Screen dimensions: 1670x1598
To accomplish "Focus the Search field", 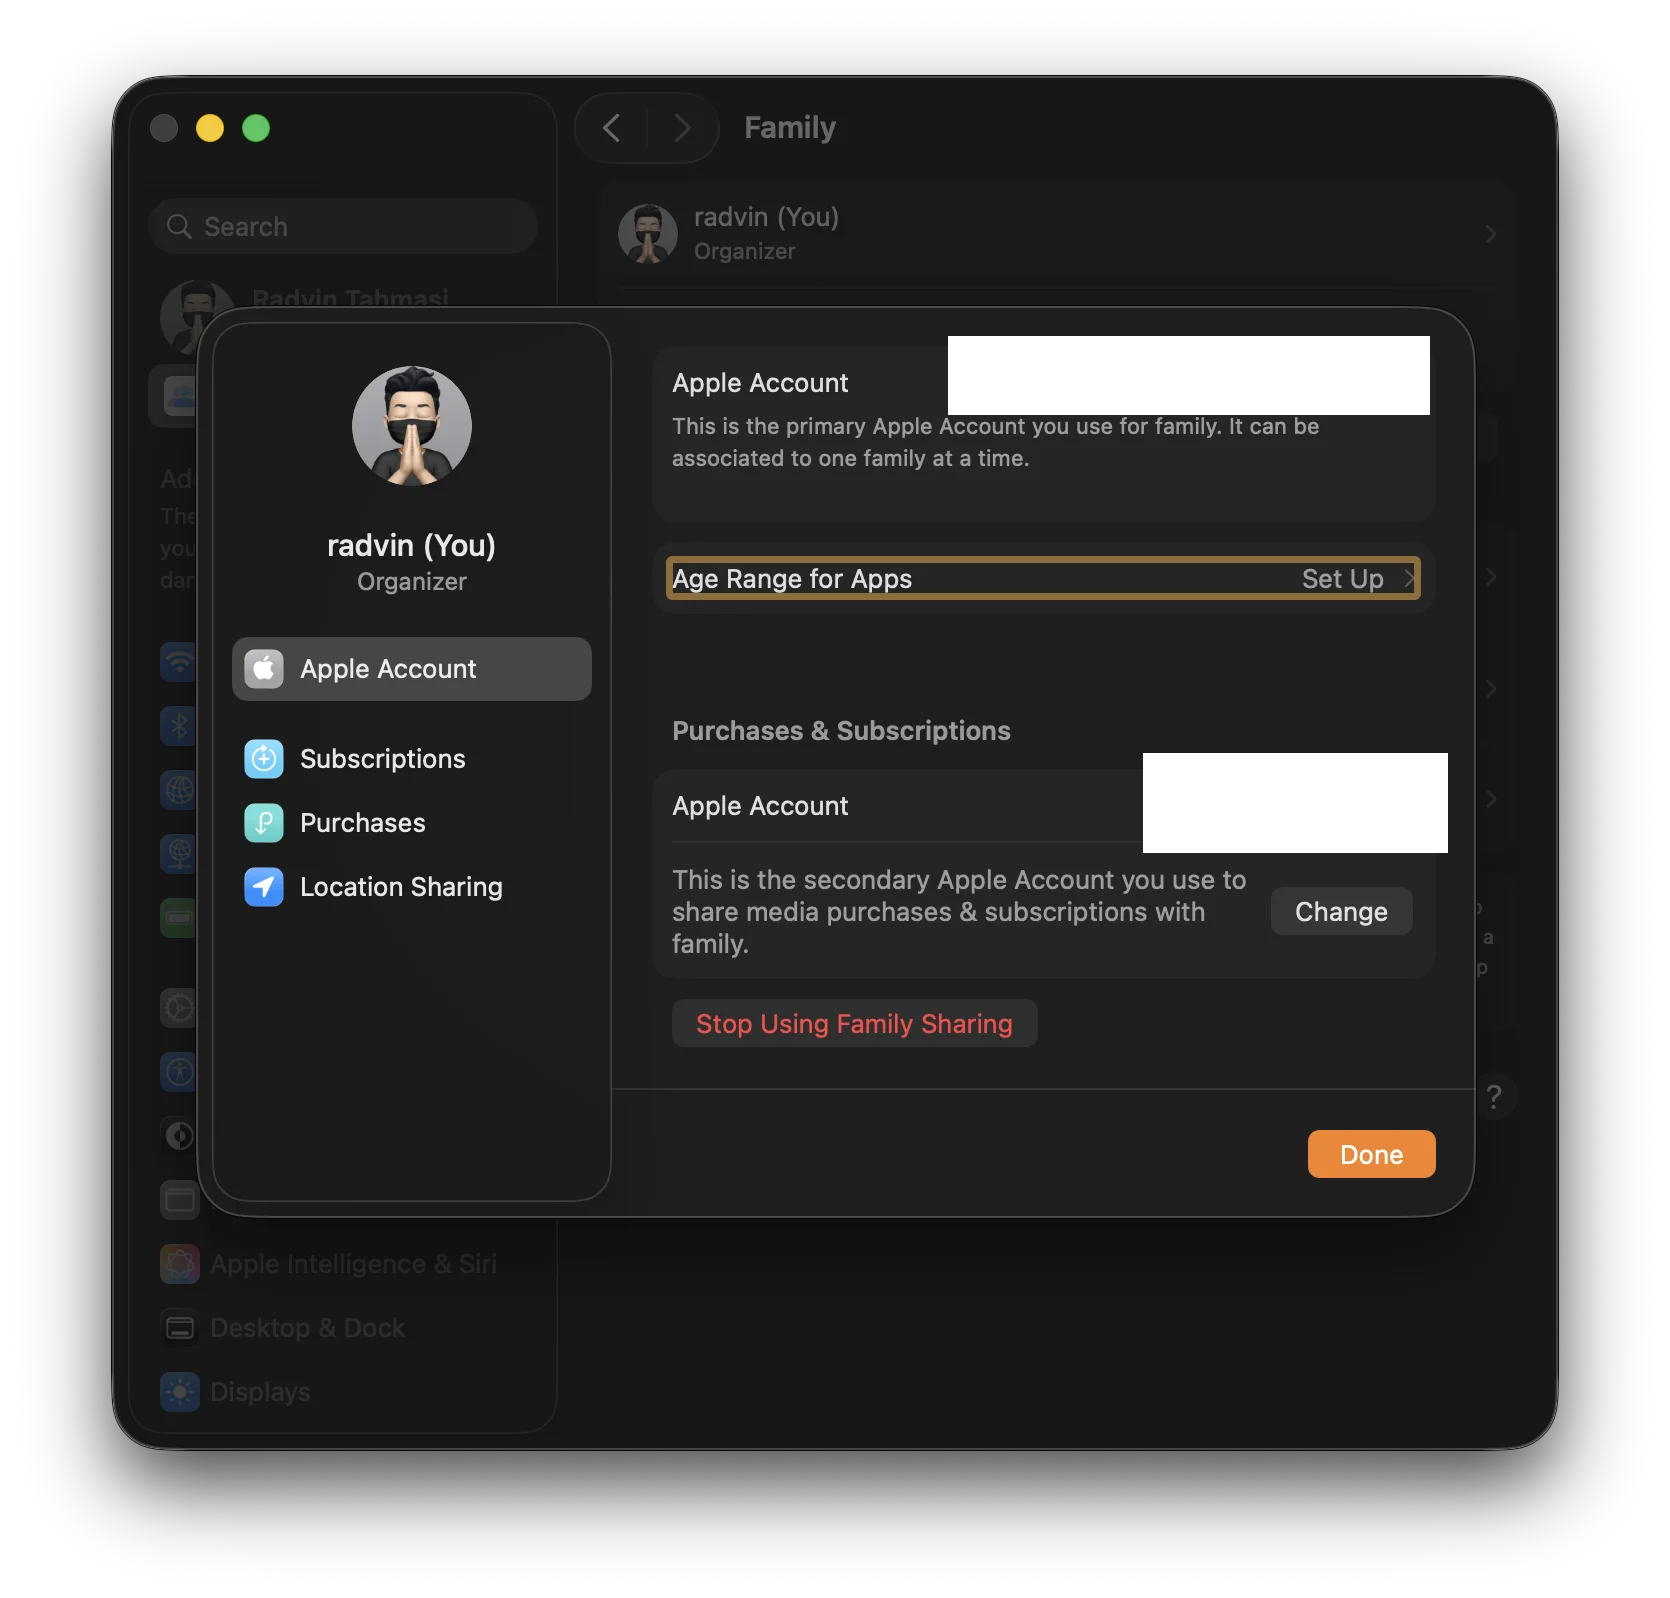I will coord(343,227).
